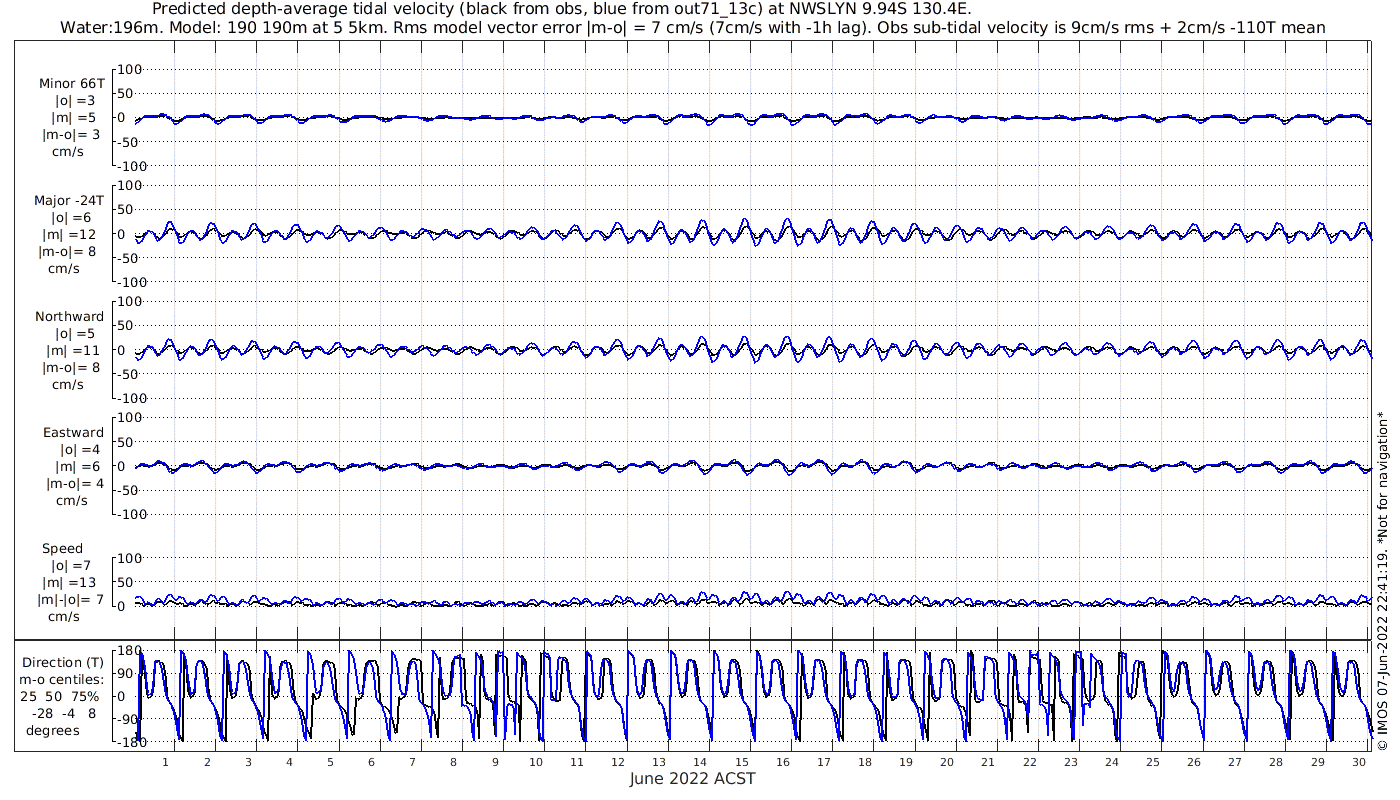Screen dimensions: 1400x800
Task: Click '|m-o|= 4' in the Eastward panel
Action: (x=75, y=483)
